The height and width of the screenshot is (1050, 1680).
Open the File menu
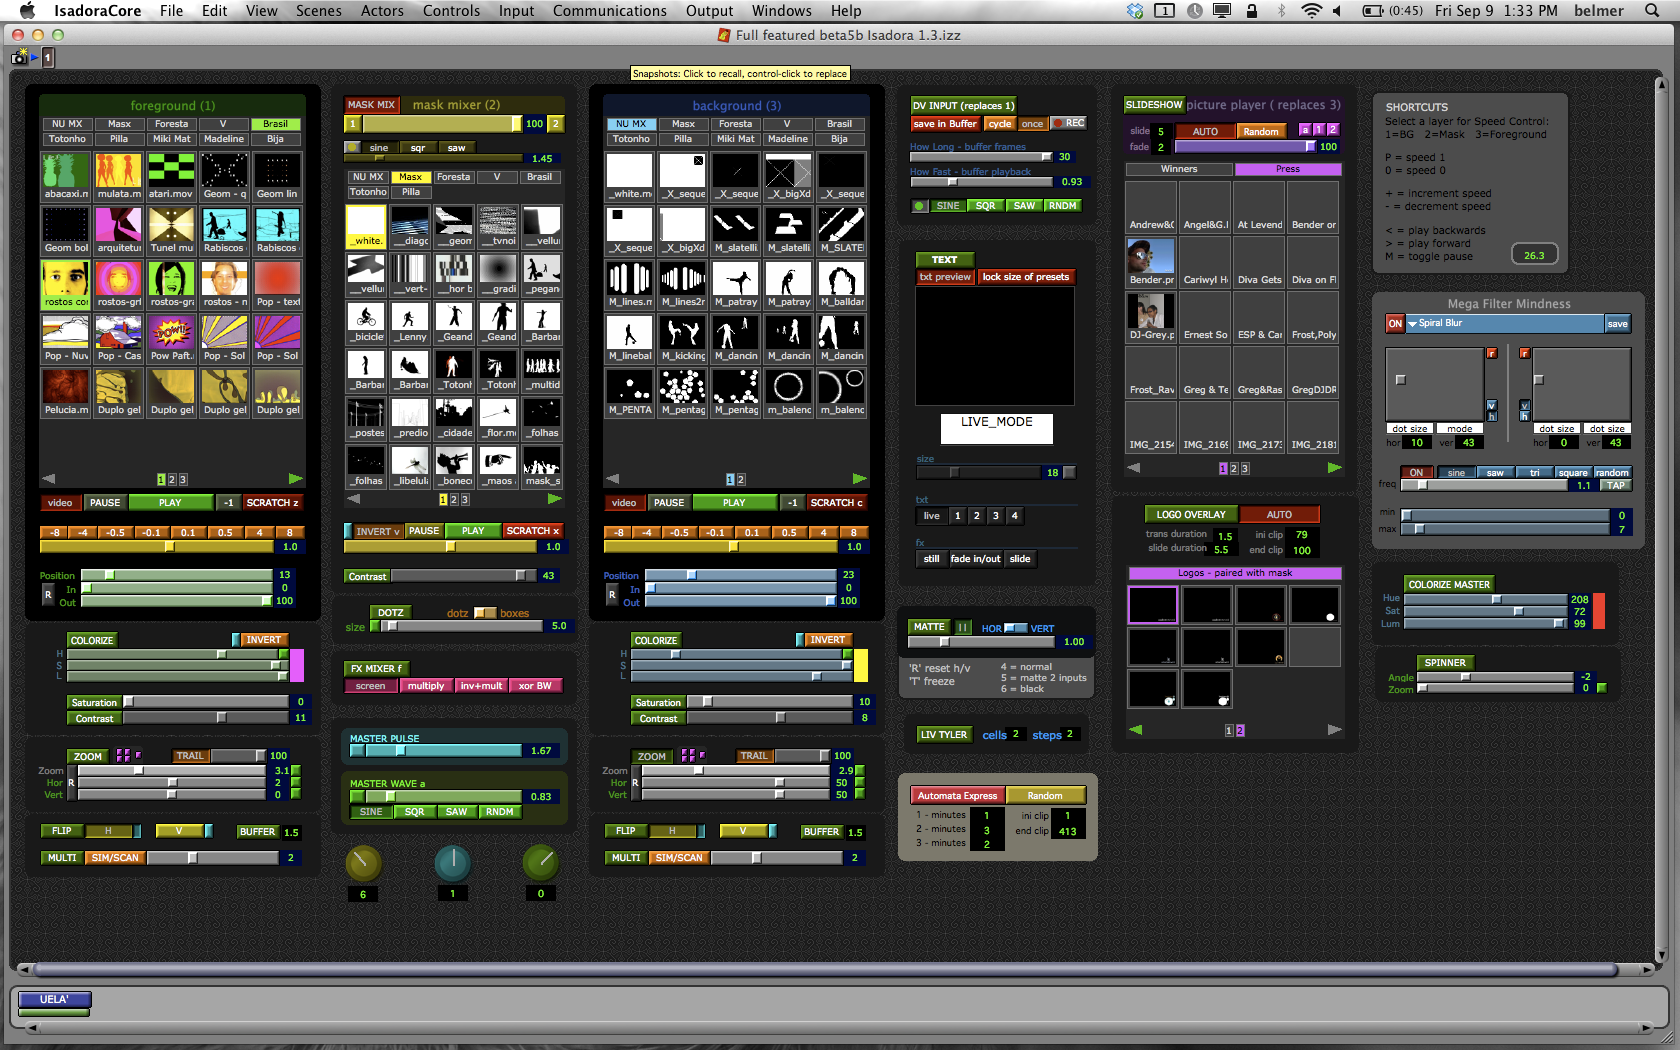171,11
